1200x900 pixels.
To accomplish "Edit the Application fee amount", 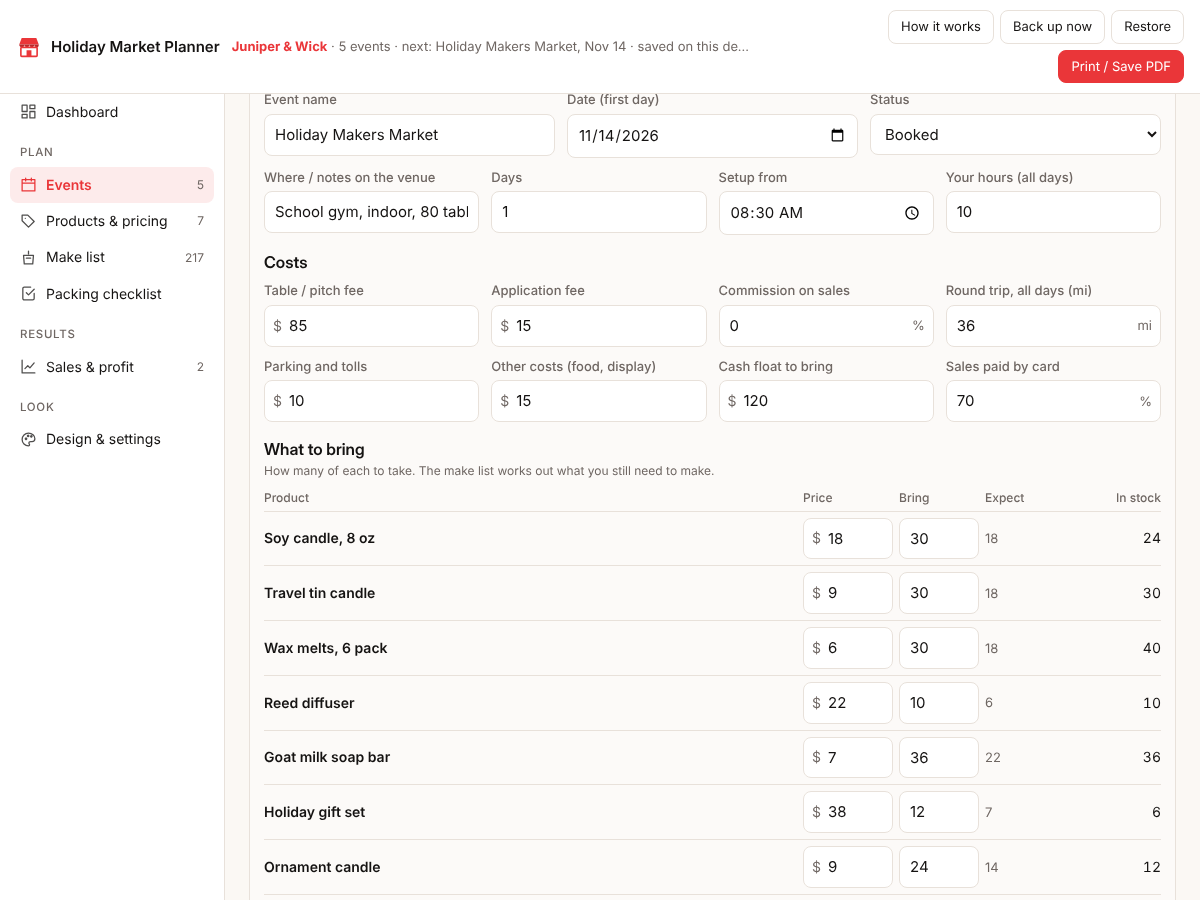I will [599, 326].
